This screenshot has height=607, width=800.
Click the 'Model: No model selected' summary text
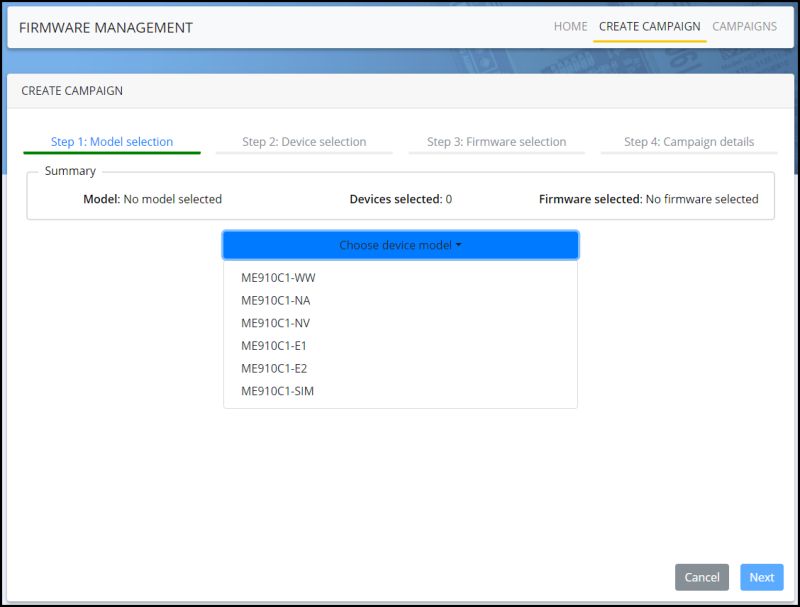(153, 199)
